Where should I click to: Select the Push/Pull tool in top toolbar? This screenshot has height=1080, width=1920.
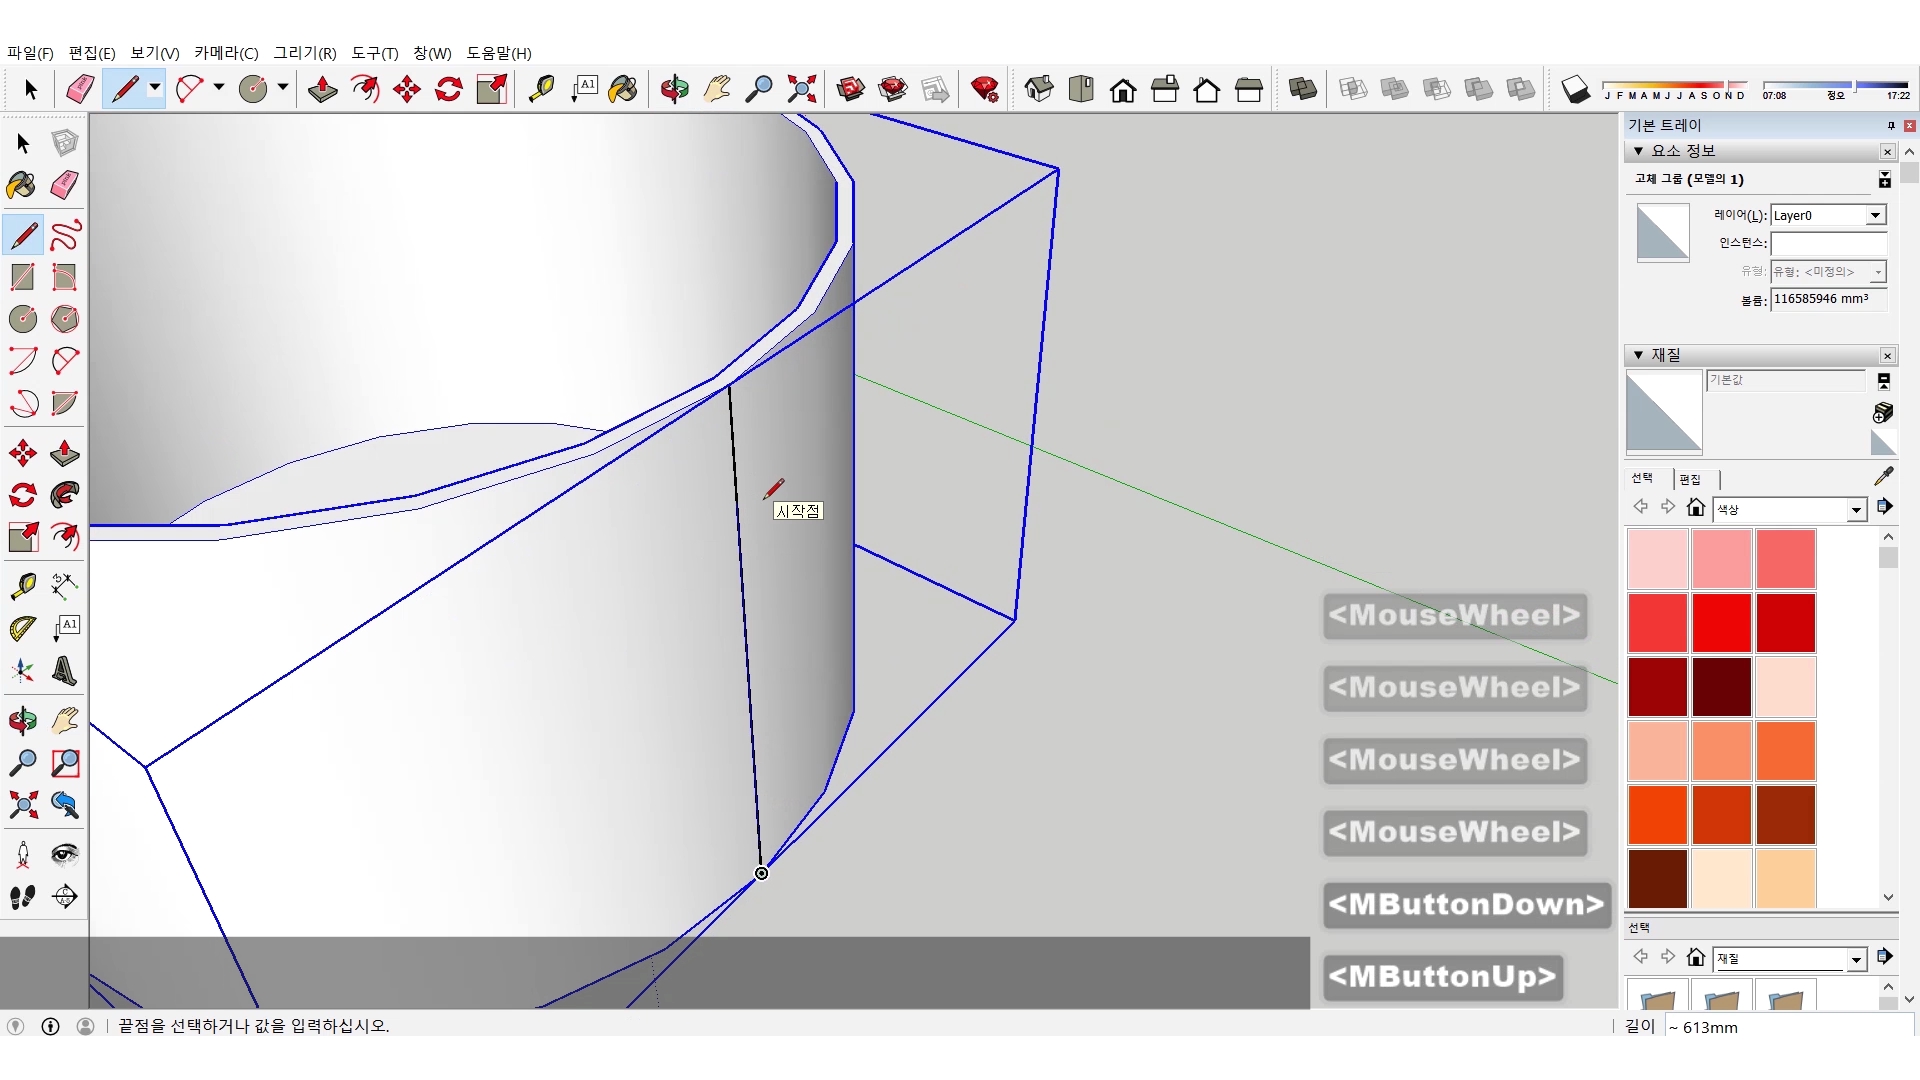click(x=322, y=89)
